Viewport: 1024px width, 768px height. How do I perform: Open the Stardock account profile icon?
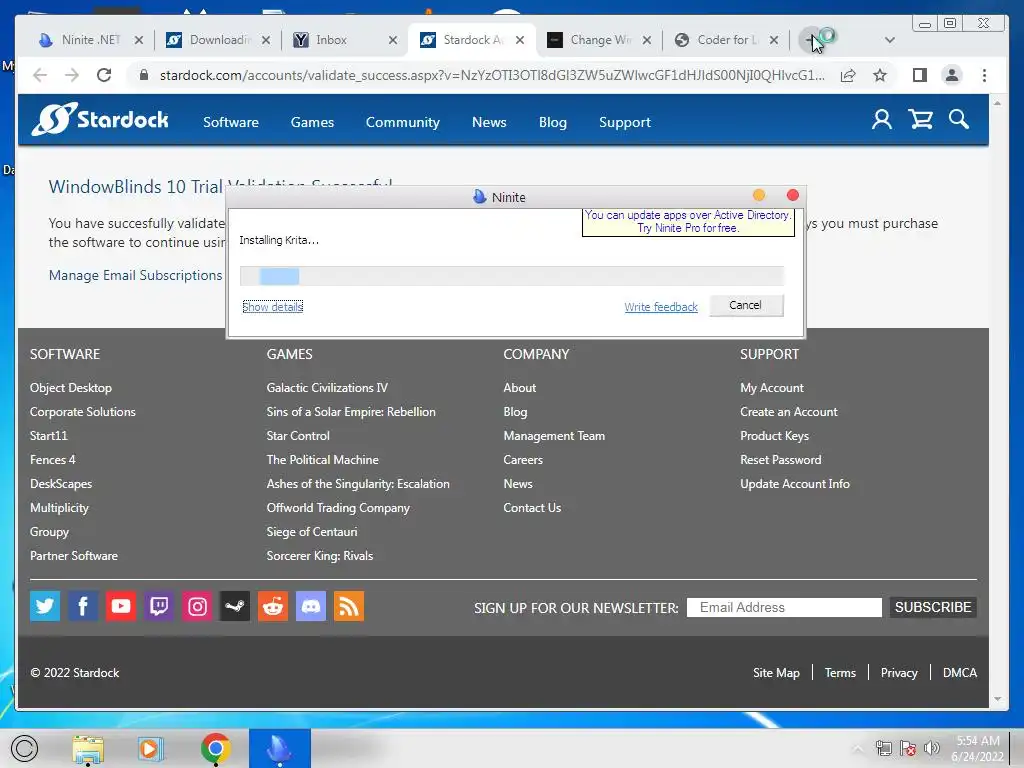click(x=882, y=120)
